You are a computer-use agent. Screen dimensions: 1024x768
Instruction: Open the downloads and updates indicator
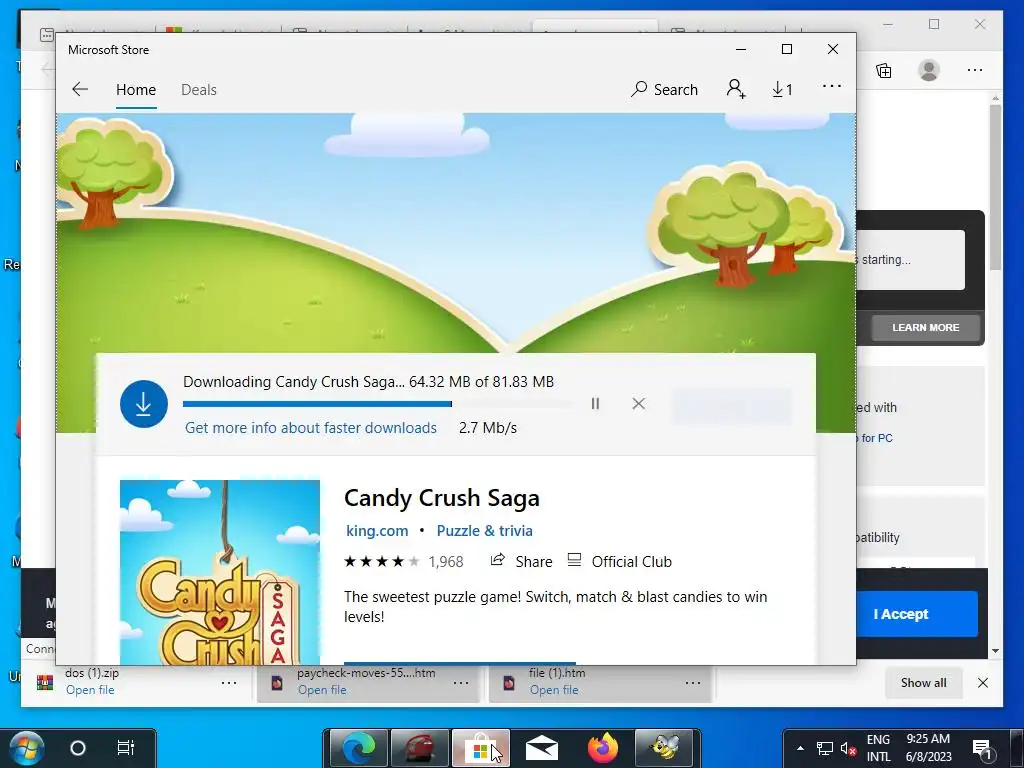(782, 89)
